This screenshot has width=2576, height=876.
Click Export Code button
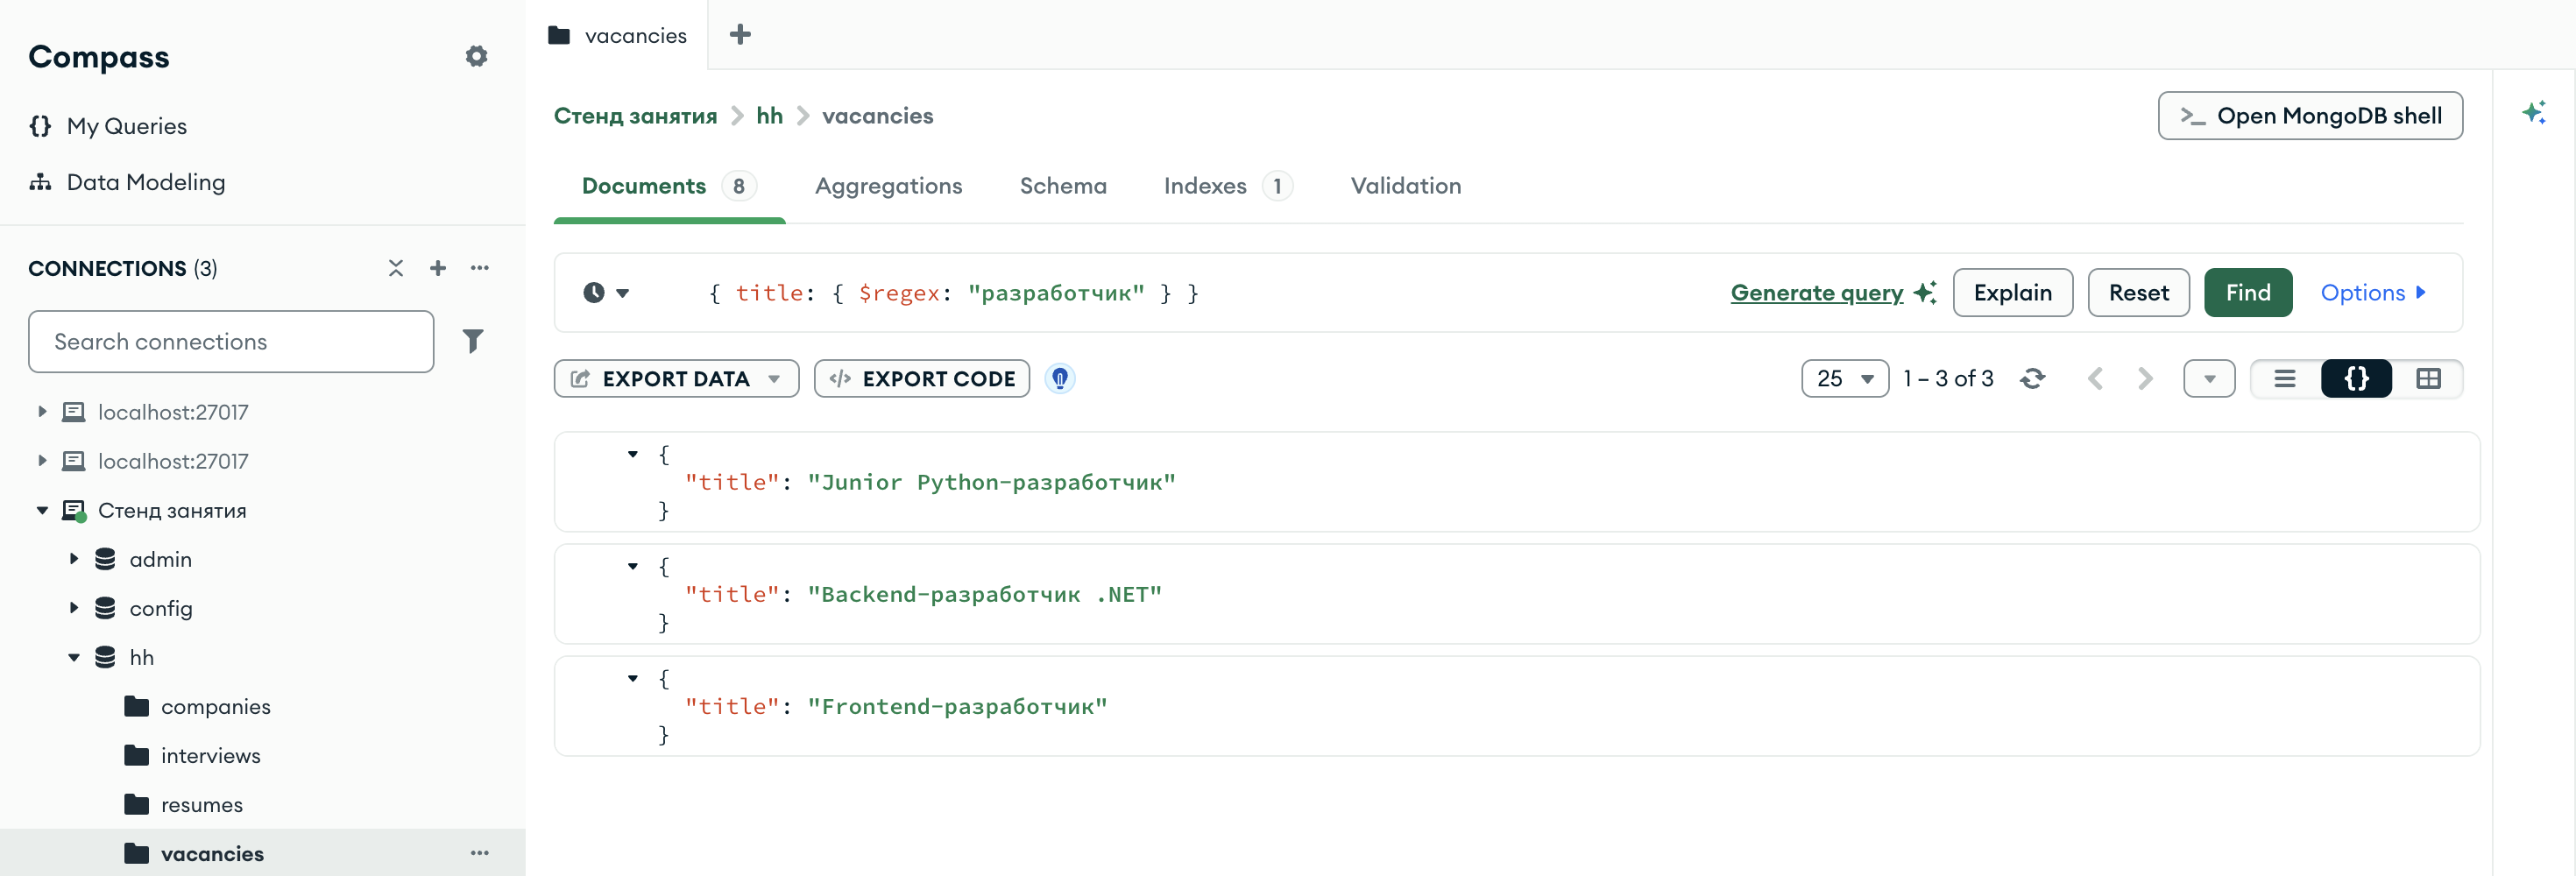tap(922, 379)
